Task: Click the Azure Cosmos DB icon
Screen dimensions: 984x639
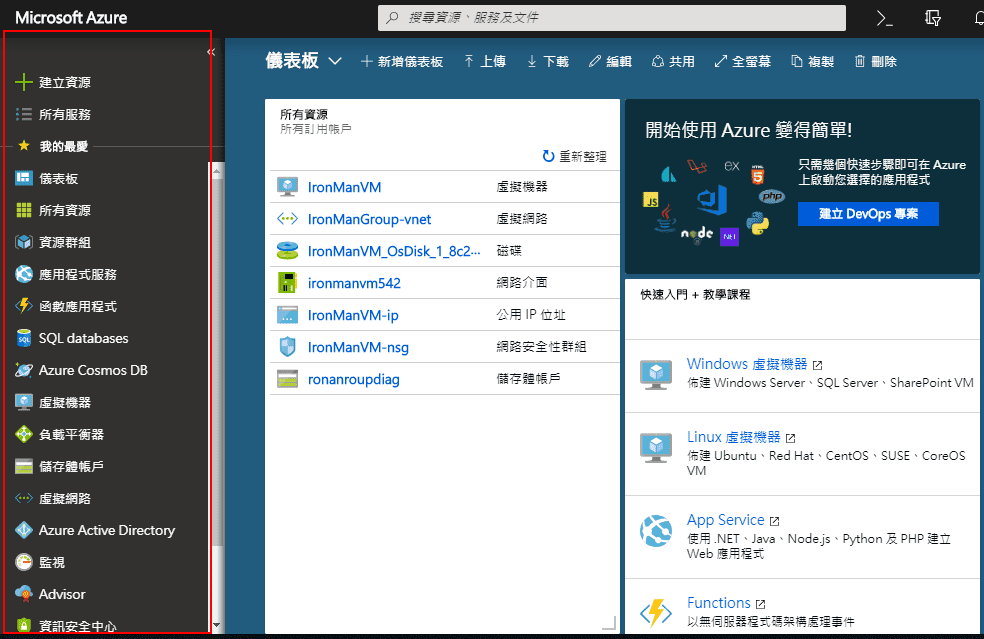Action: [x=24, y=370]
